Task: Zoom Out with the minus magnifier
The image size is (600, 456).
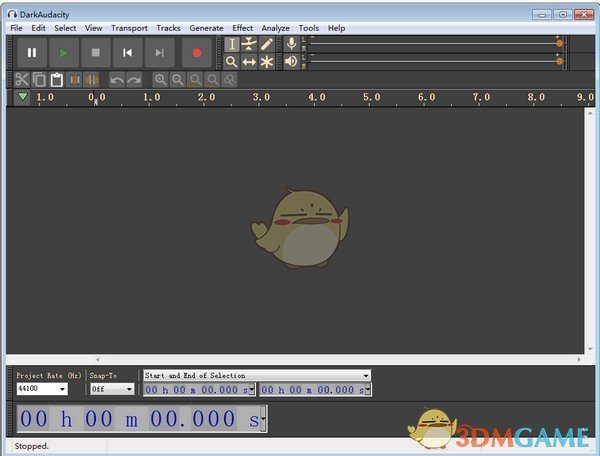Action: click(178, 80)
